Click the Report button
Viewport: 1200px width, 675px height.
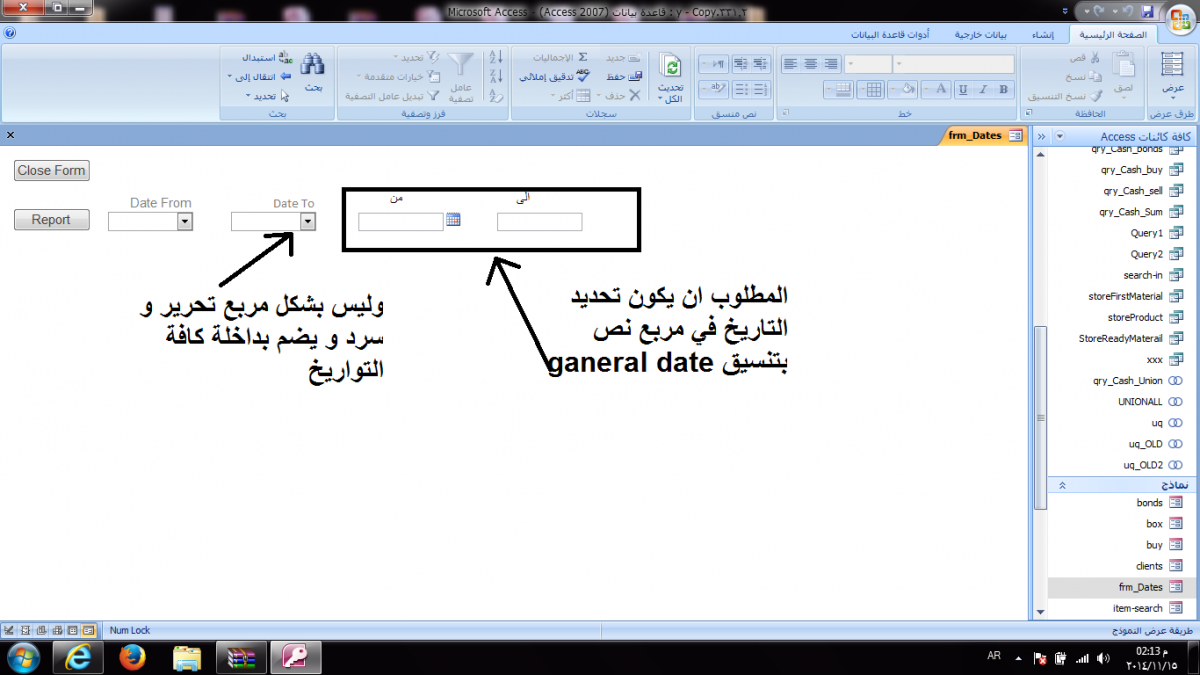(51, 220)
